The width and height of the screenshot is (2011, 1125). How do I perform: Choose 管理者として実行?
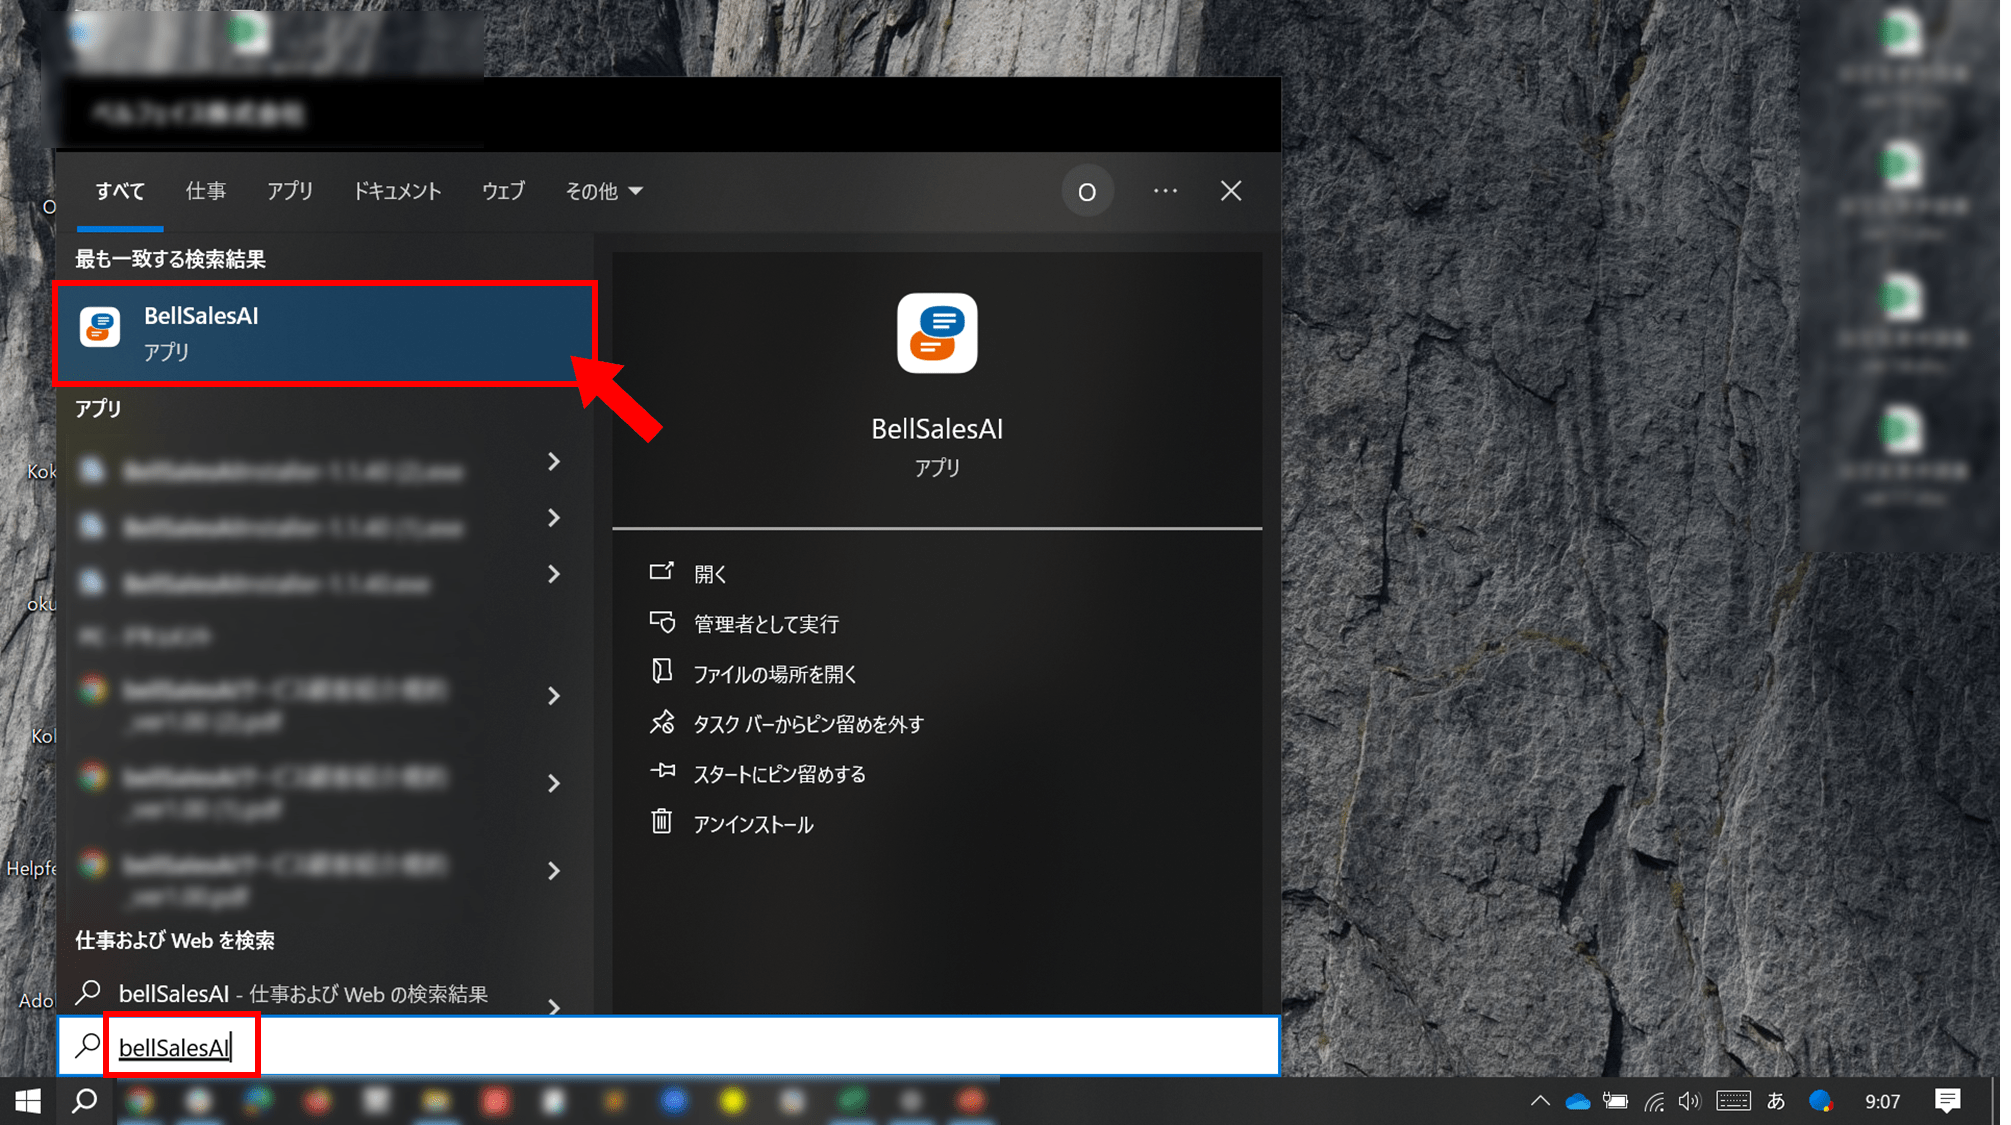pyautogui.click(x=766, y=624)
